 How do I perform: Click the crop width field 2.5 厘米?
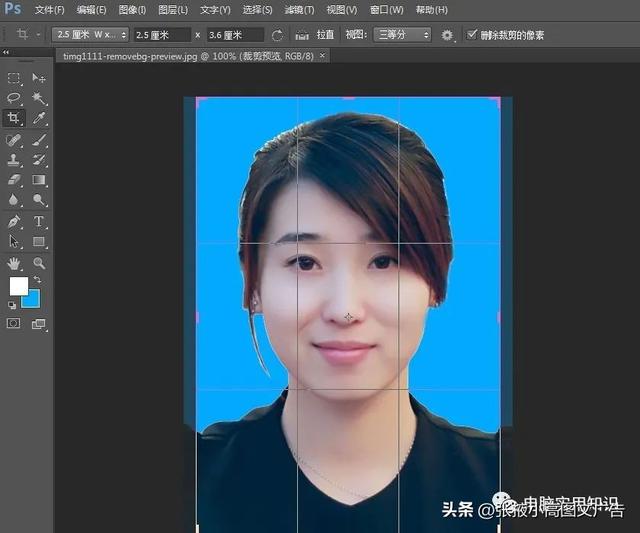162,35
